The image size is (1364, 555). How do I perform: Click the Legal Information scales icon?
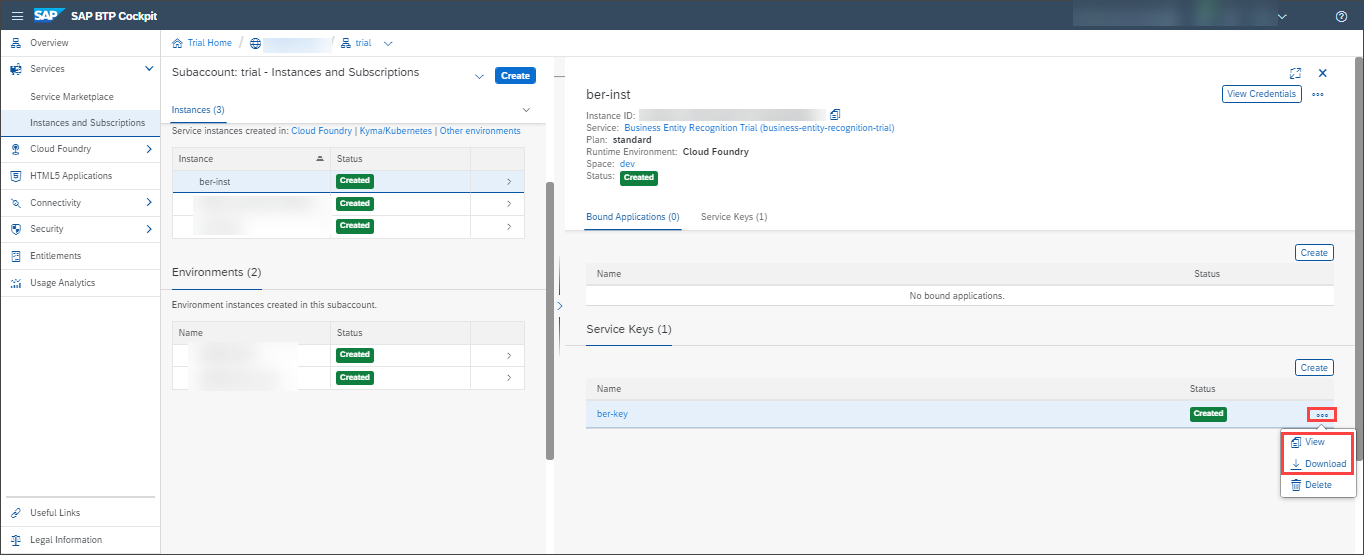16,540
